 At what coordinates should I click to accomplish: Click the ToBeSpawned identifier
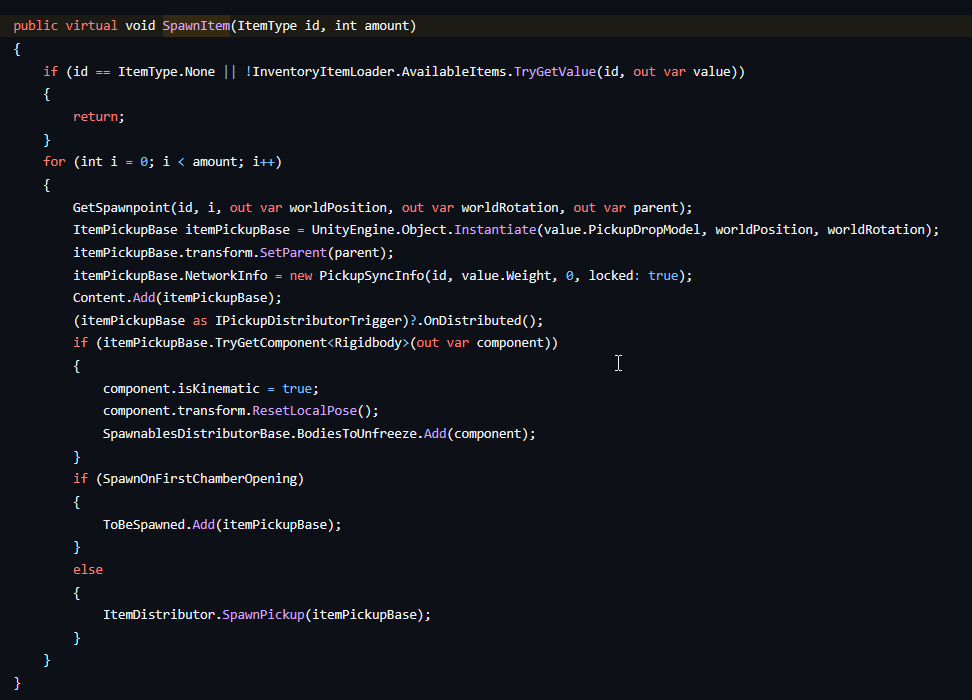point(144,525)
